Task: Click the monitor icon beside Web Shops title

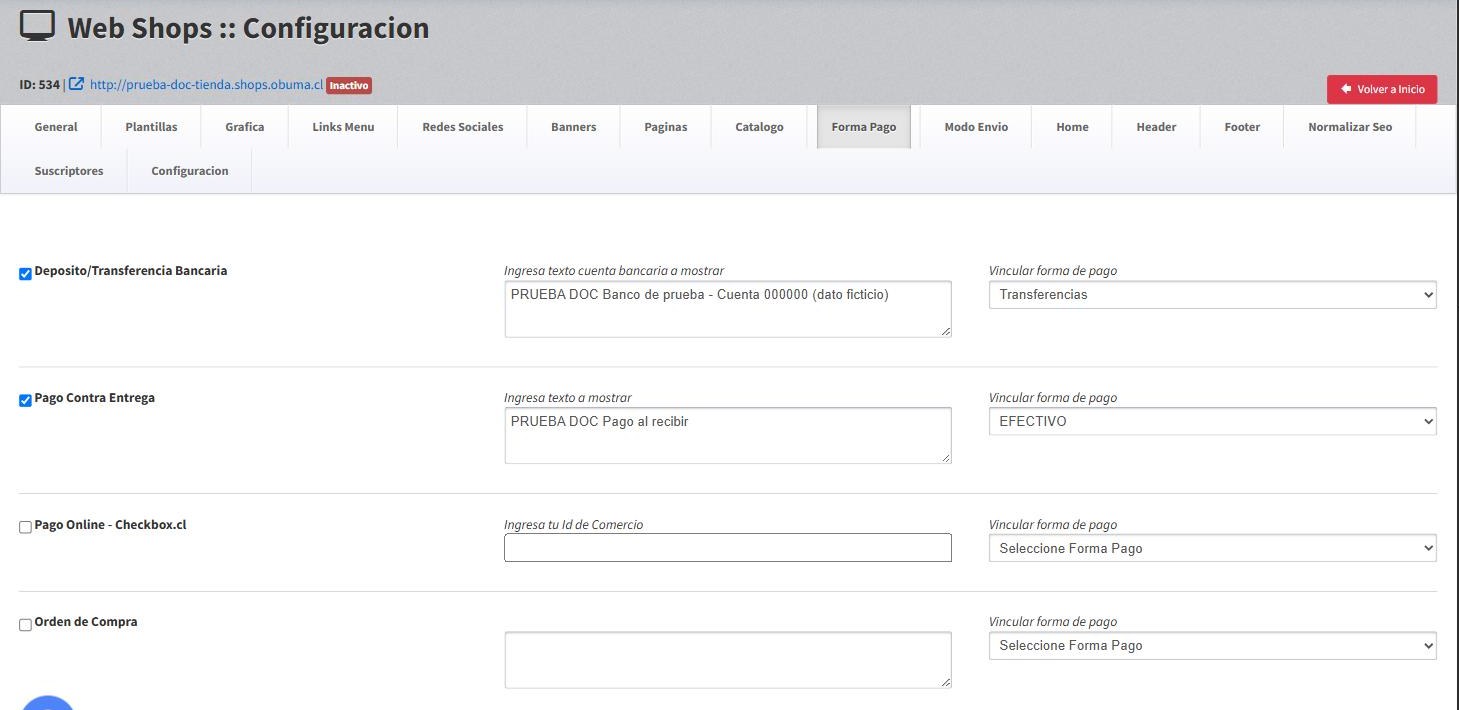Action: tap(37, 26)
